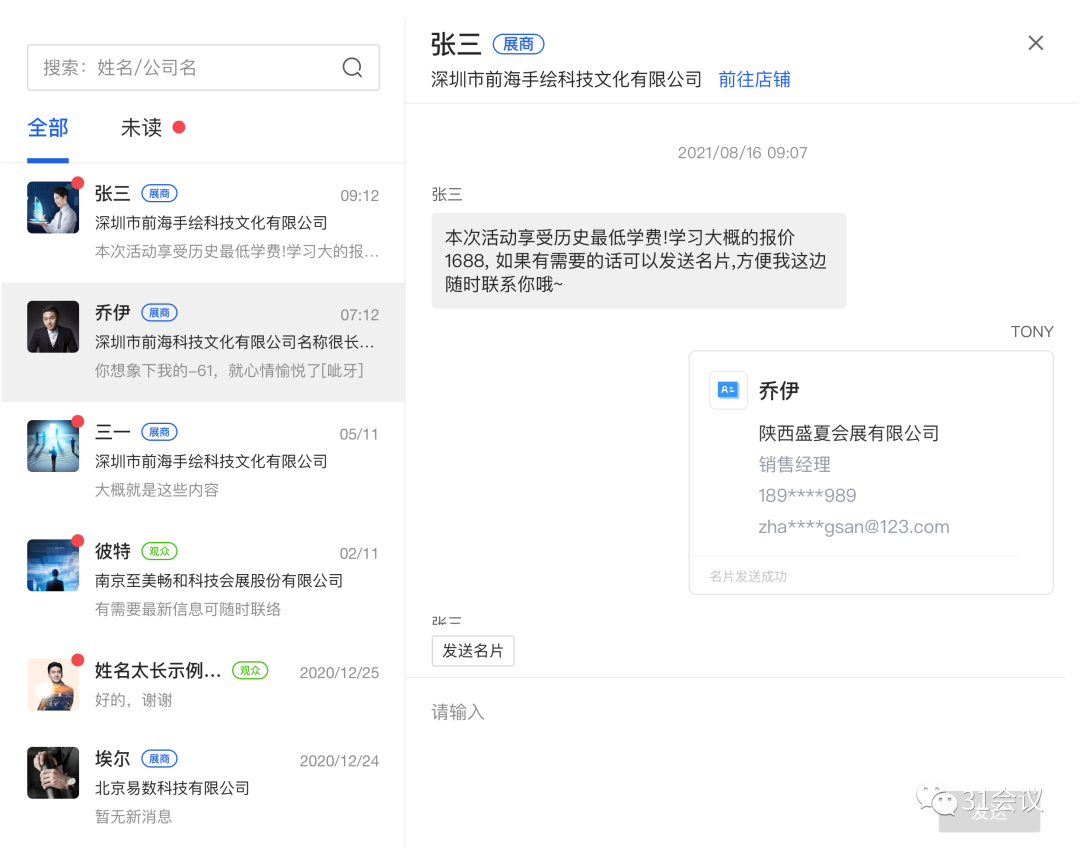The width and height of the screenshot is (1080, 848).
Task: Click the 姓名/公司名 search box
Action: pos(180,67)
